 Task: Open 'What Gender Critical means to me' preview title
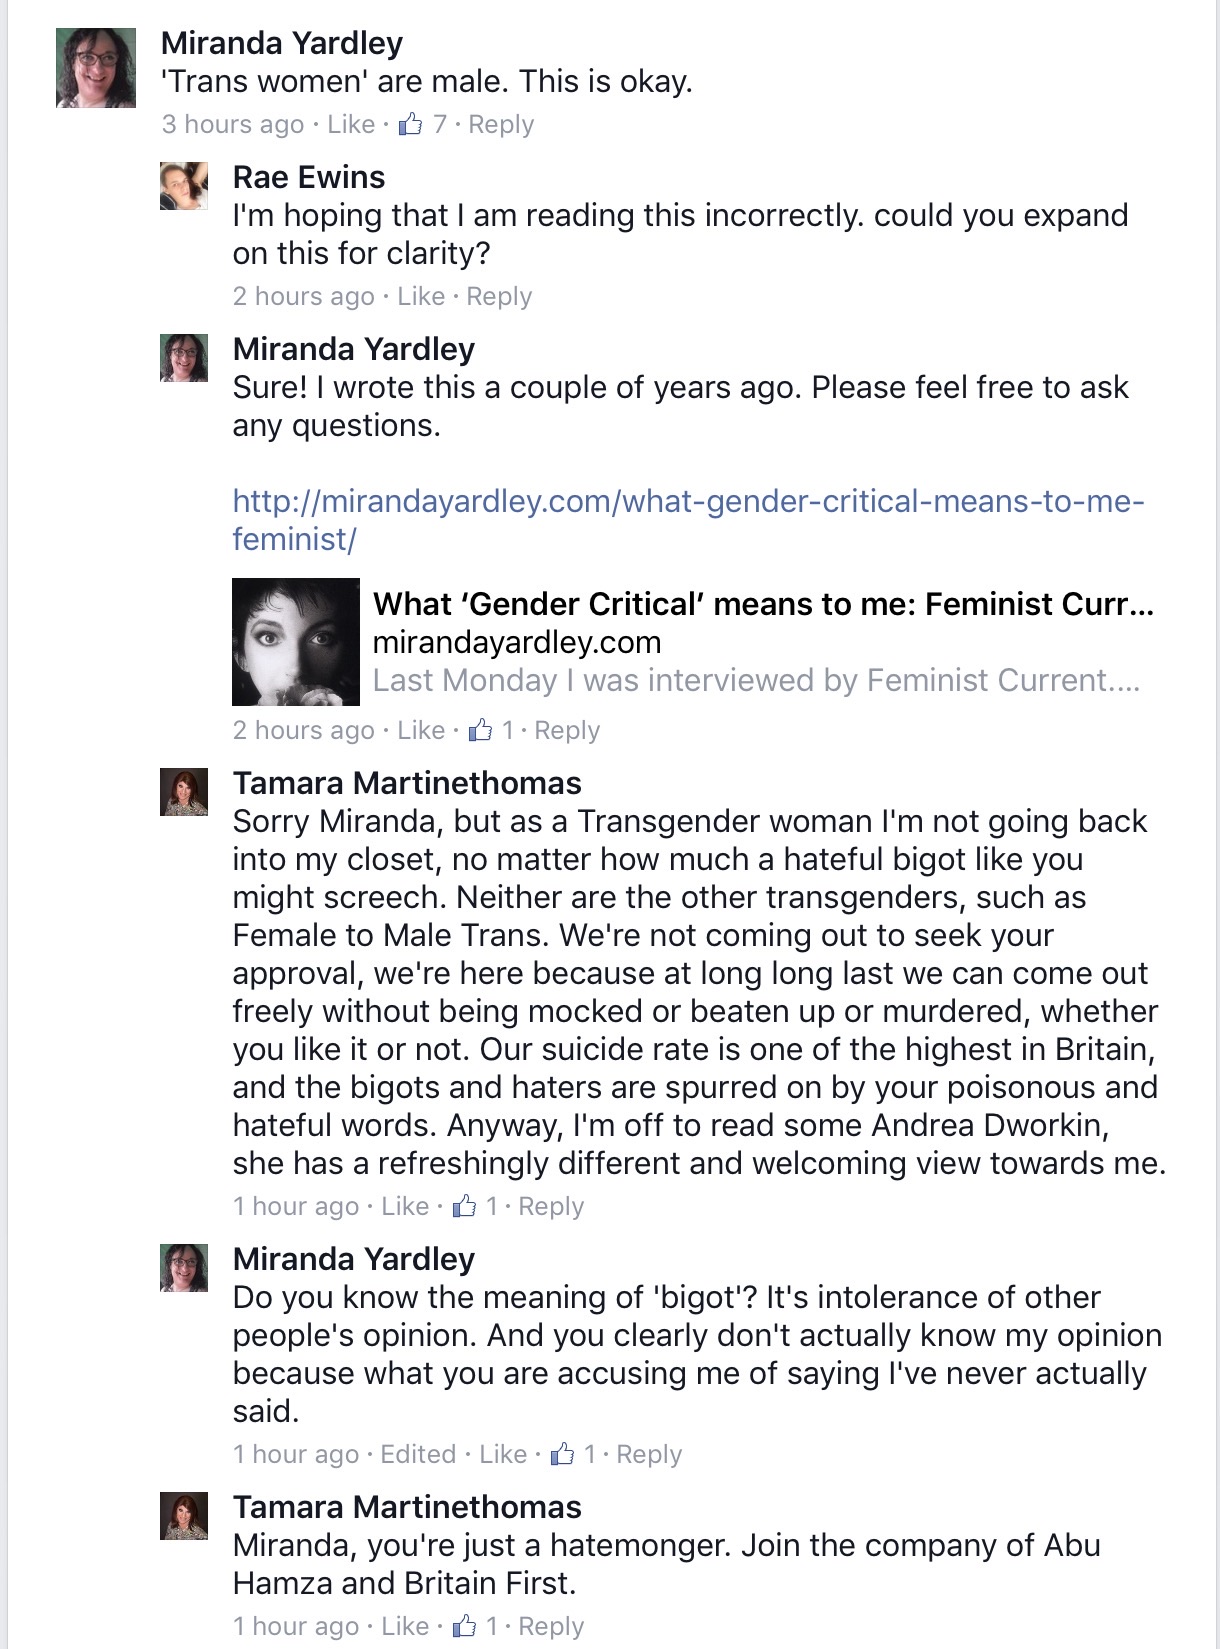pos(763,604)
